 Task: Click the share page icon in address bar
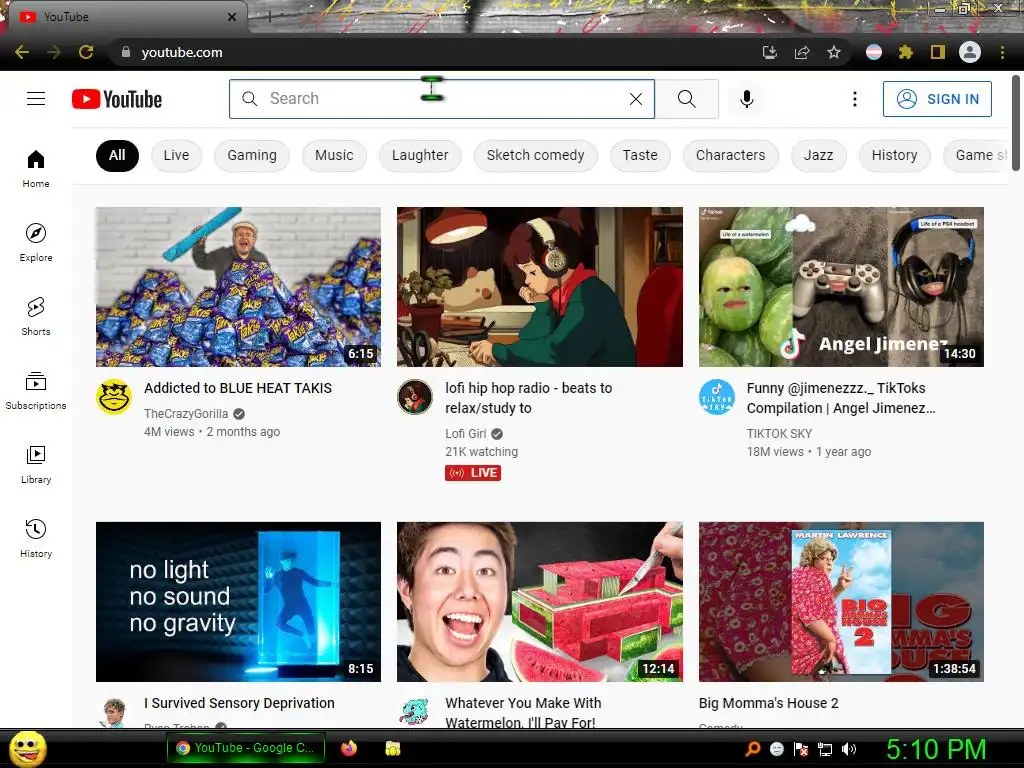tap(802, 52)
